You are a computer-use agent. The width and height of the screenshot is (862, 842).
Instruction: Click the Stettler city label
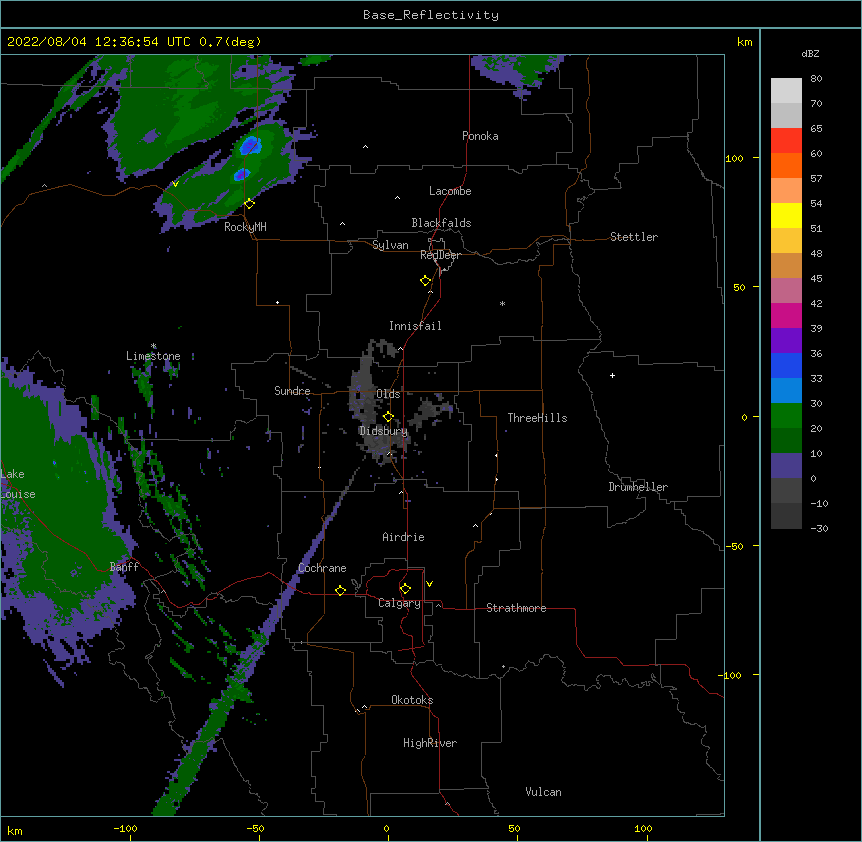click(634, 237)
